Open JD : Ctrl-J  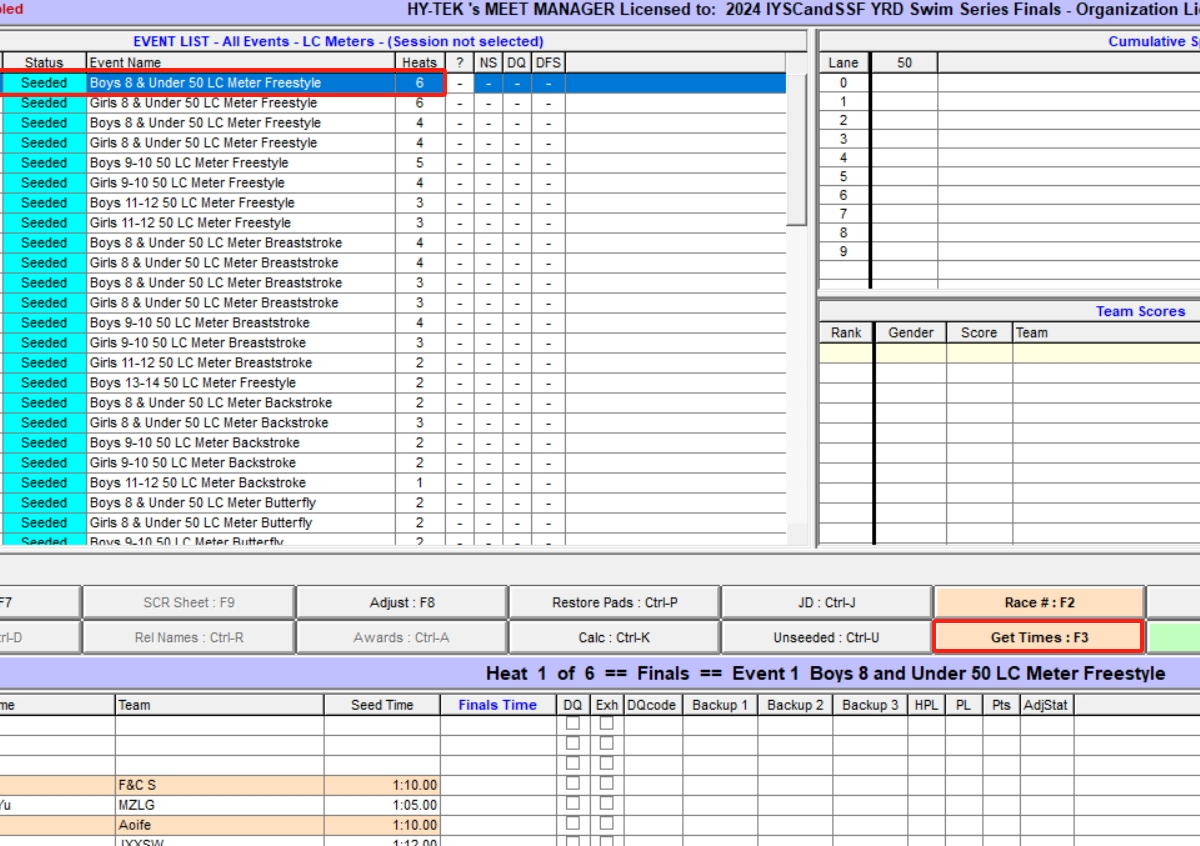coord(824,601)
